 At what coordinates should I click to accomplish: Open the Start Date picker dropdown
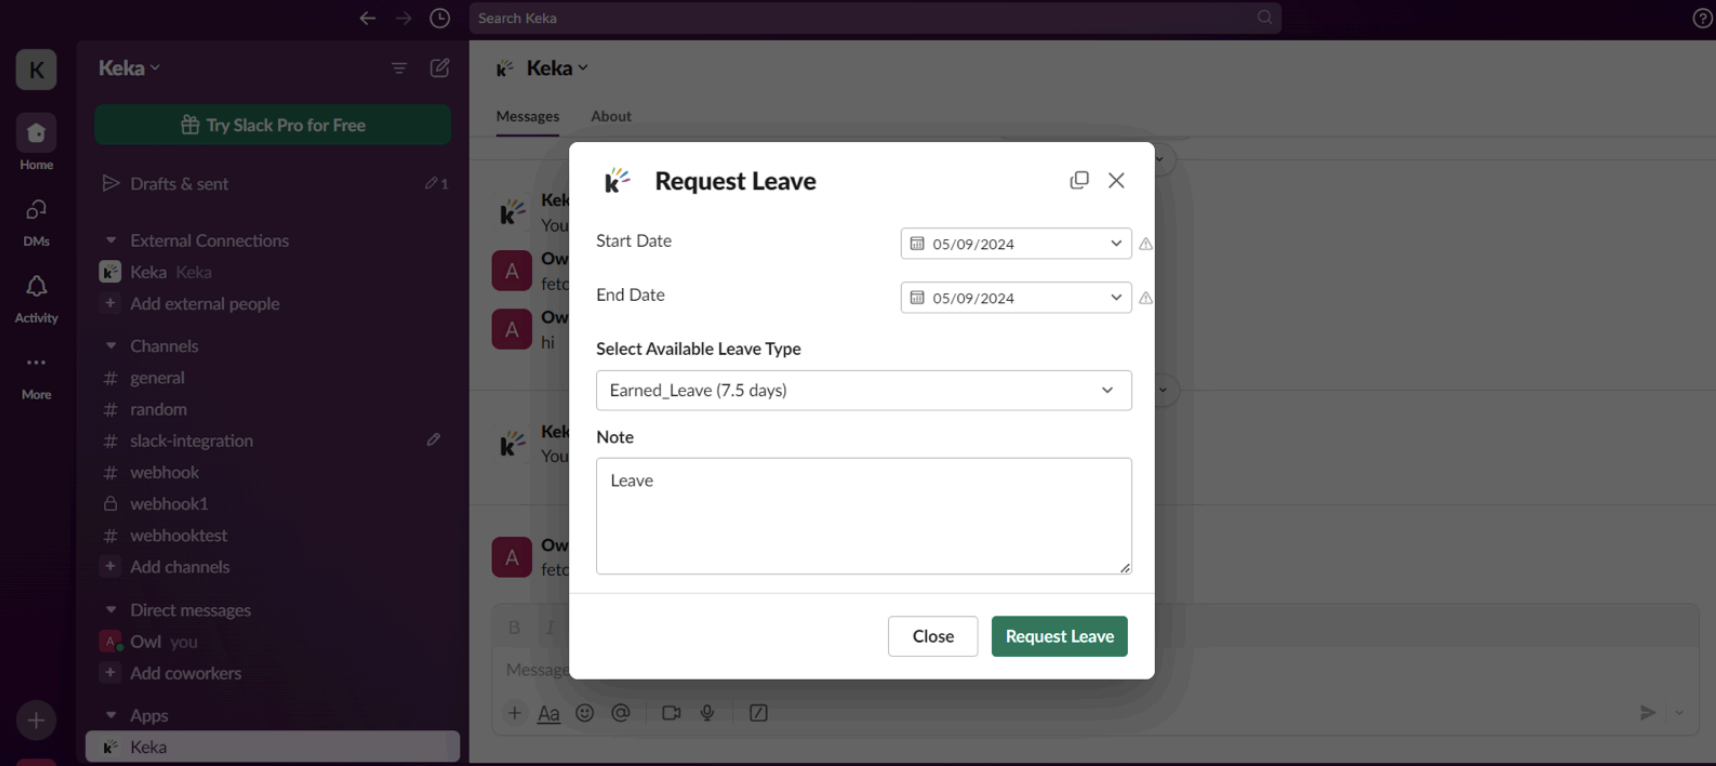tap(1015, 244)
